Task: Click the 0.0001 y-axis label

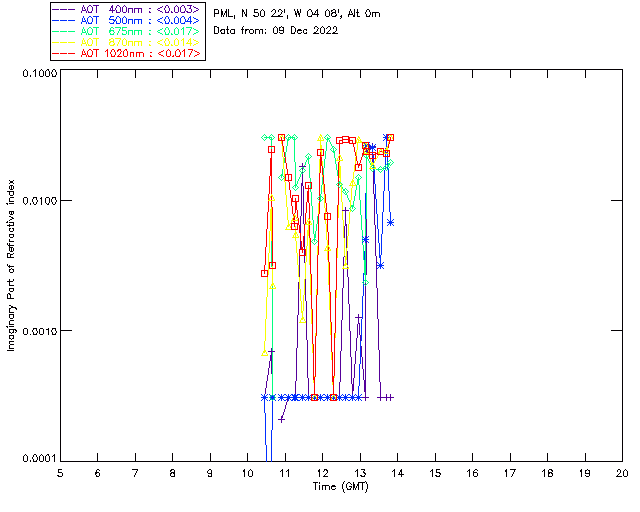Action: click(39, 459)
